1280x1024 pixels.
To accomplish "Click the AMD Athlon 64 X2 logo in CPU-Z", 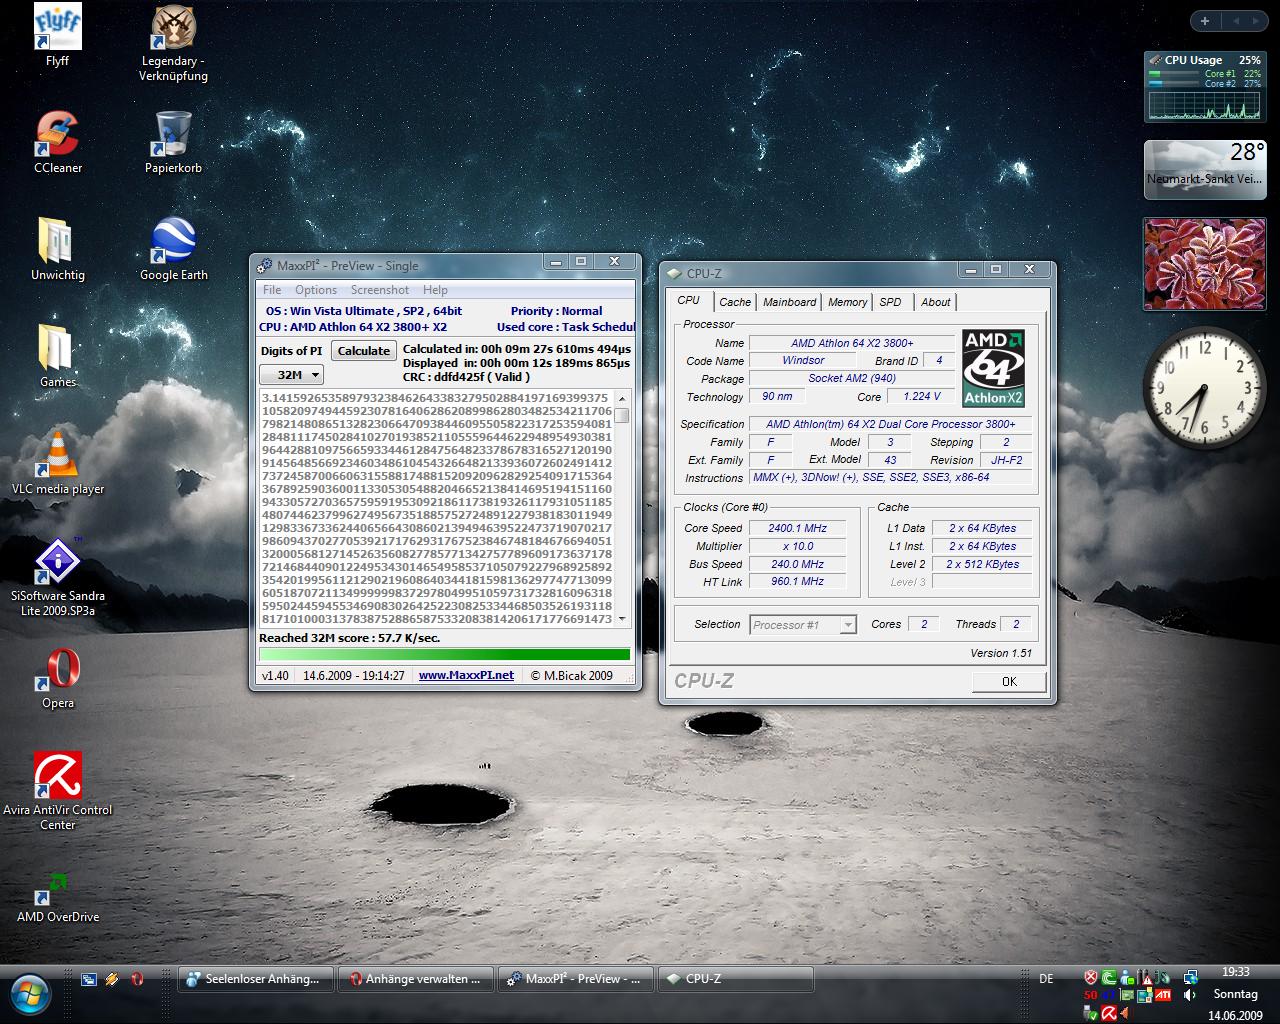I will point(993,369).
